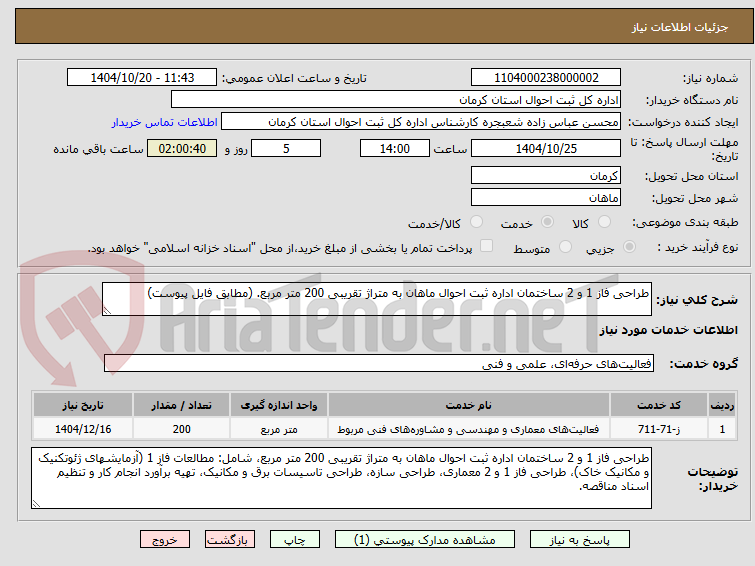Click the گروه خدمت field

[x=379, y=363]
